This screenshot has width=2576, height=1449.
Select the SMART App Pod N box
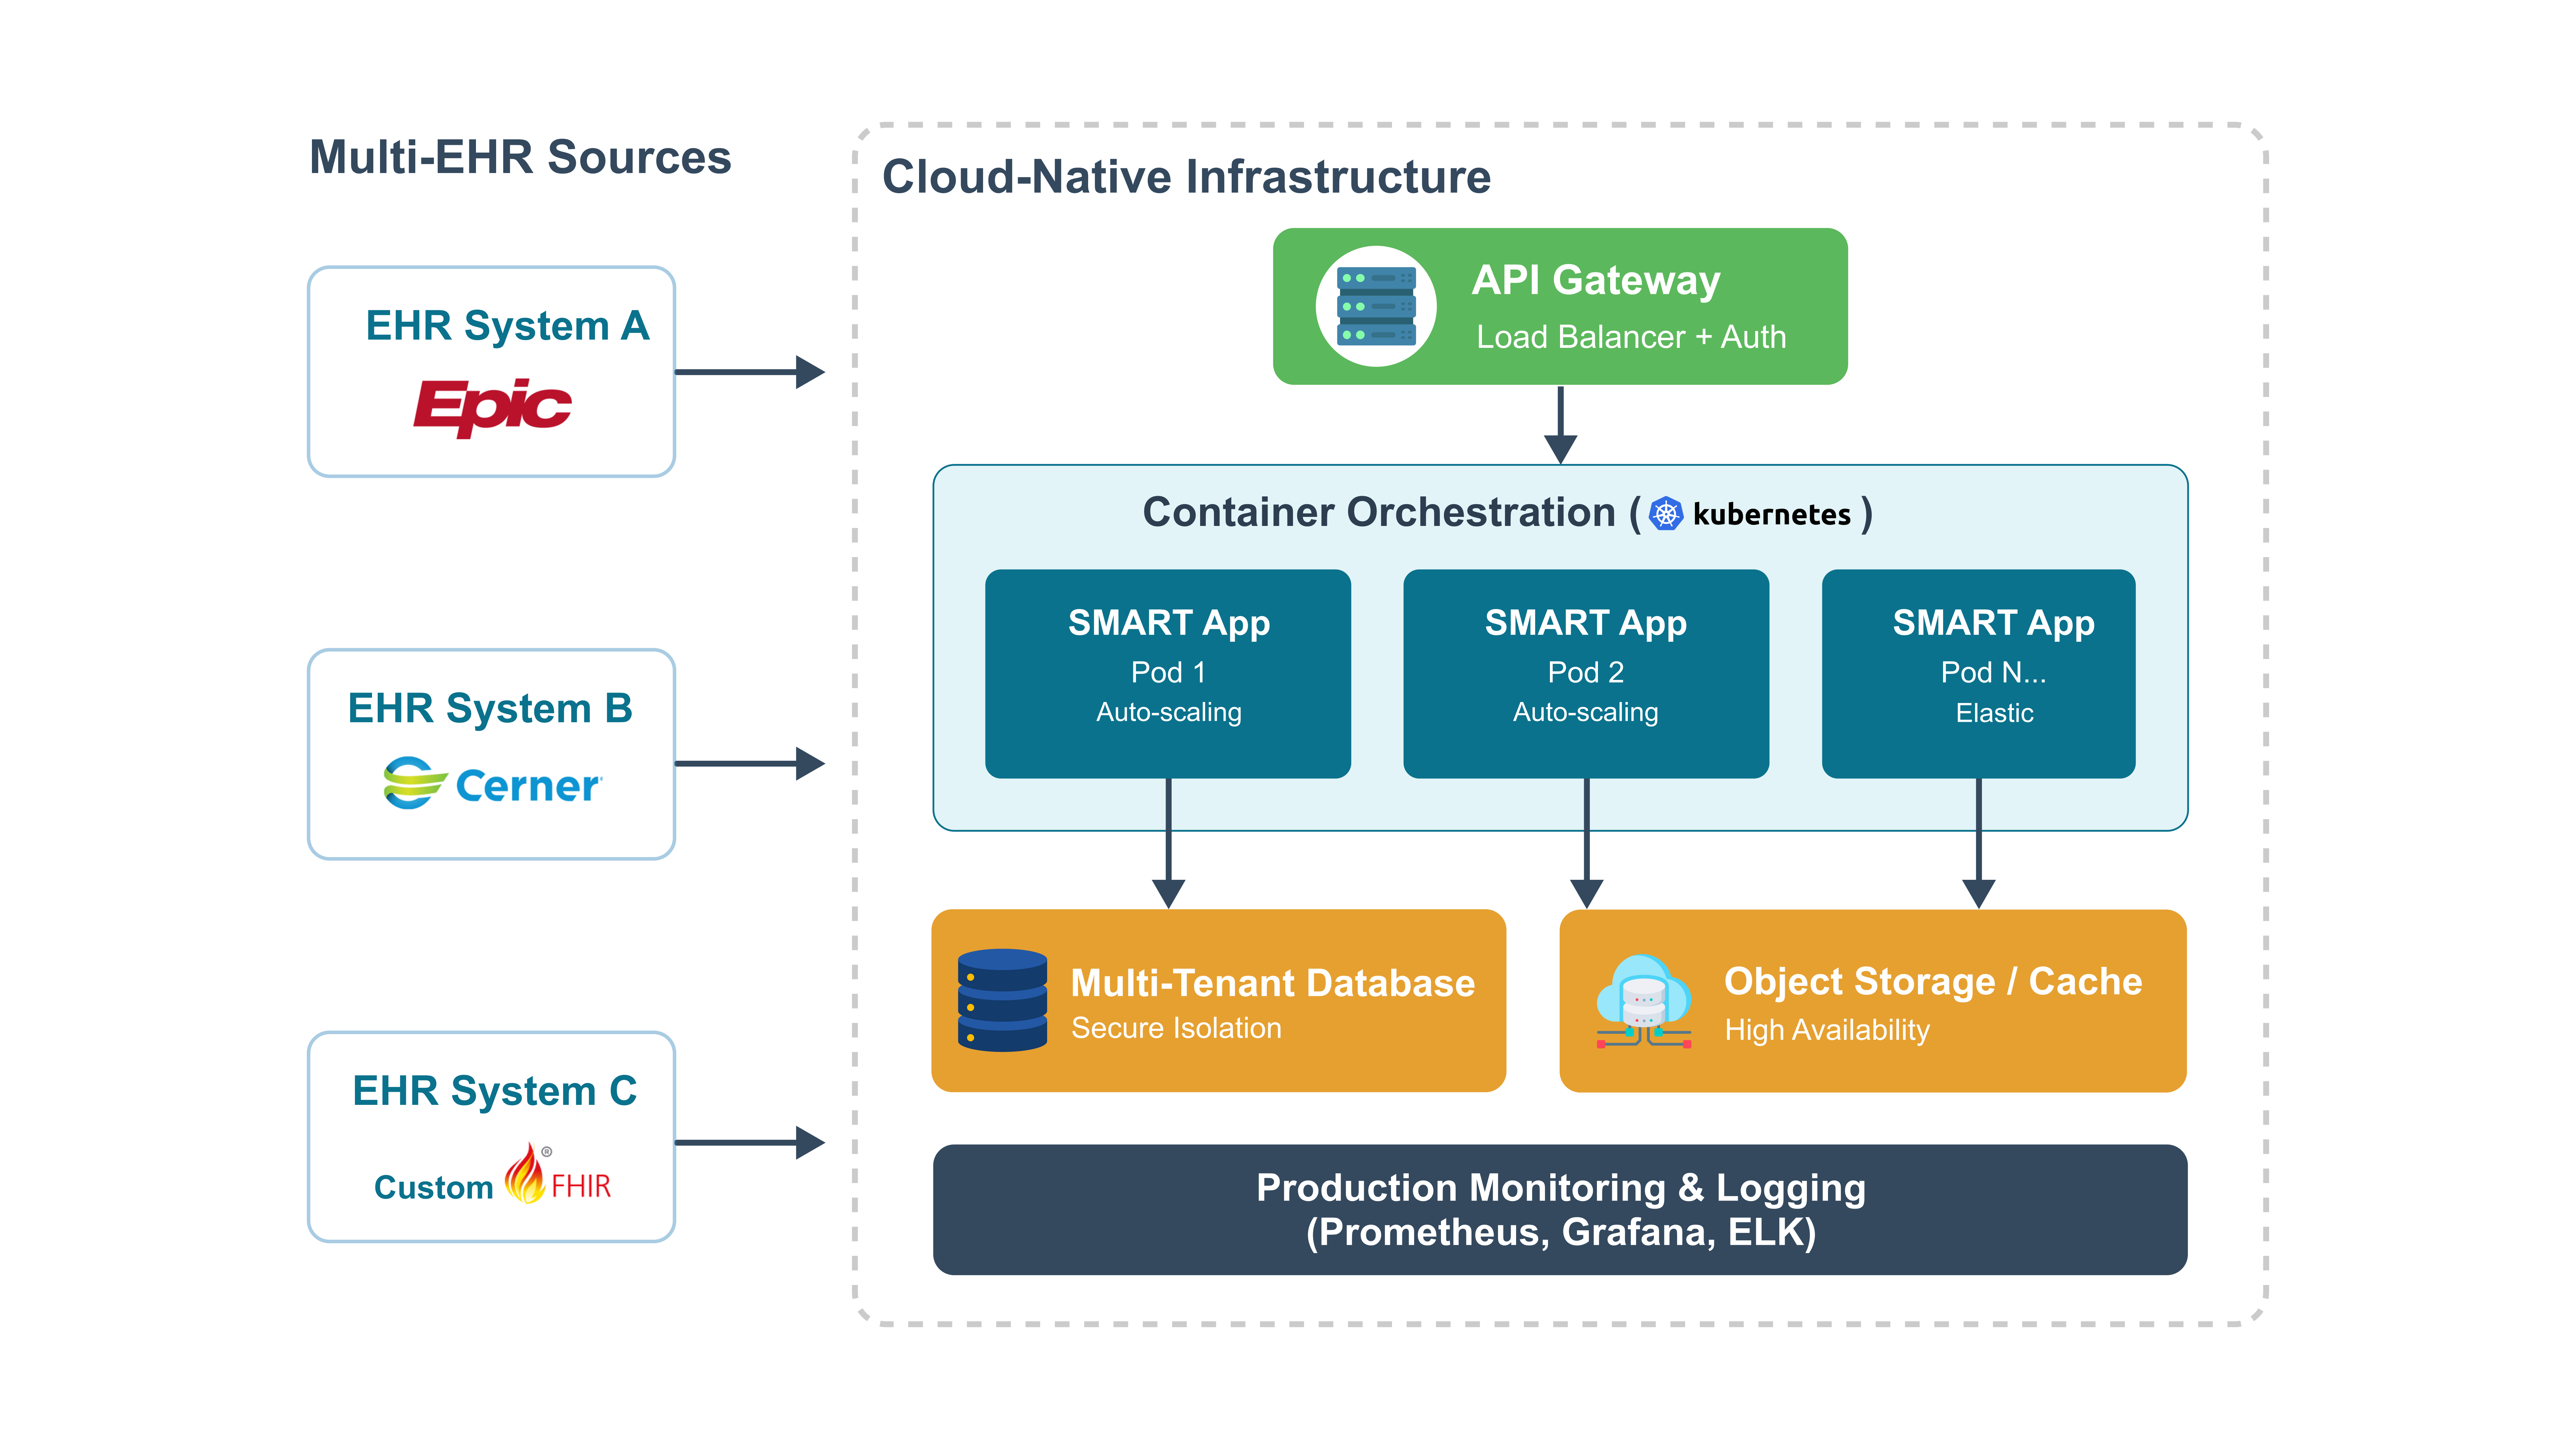click(x=1978, y=673)
